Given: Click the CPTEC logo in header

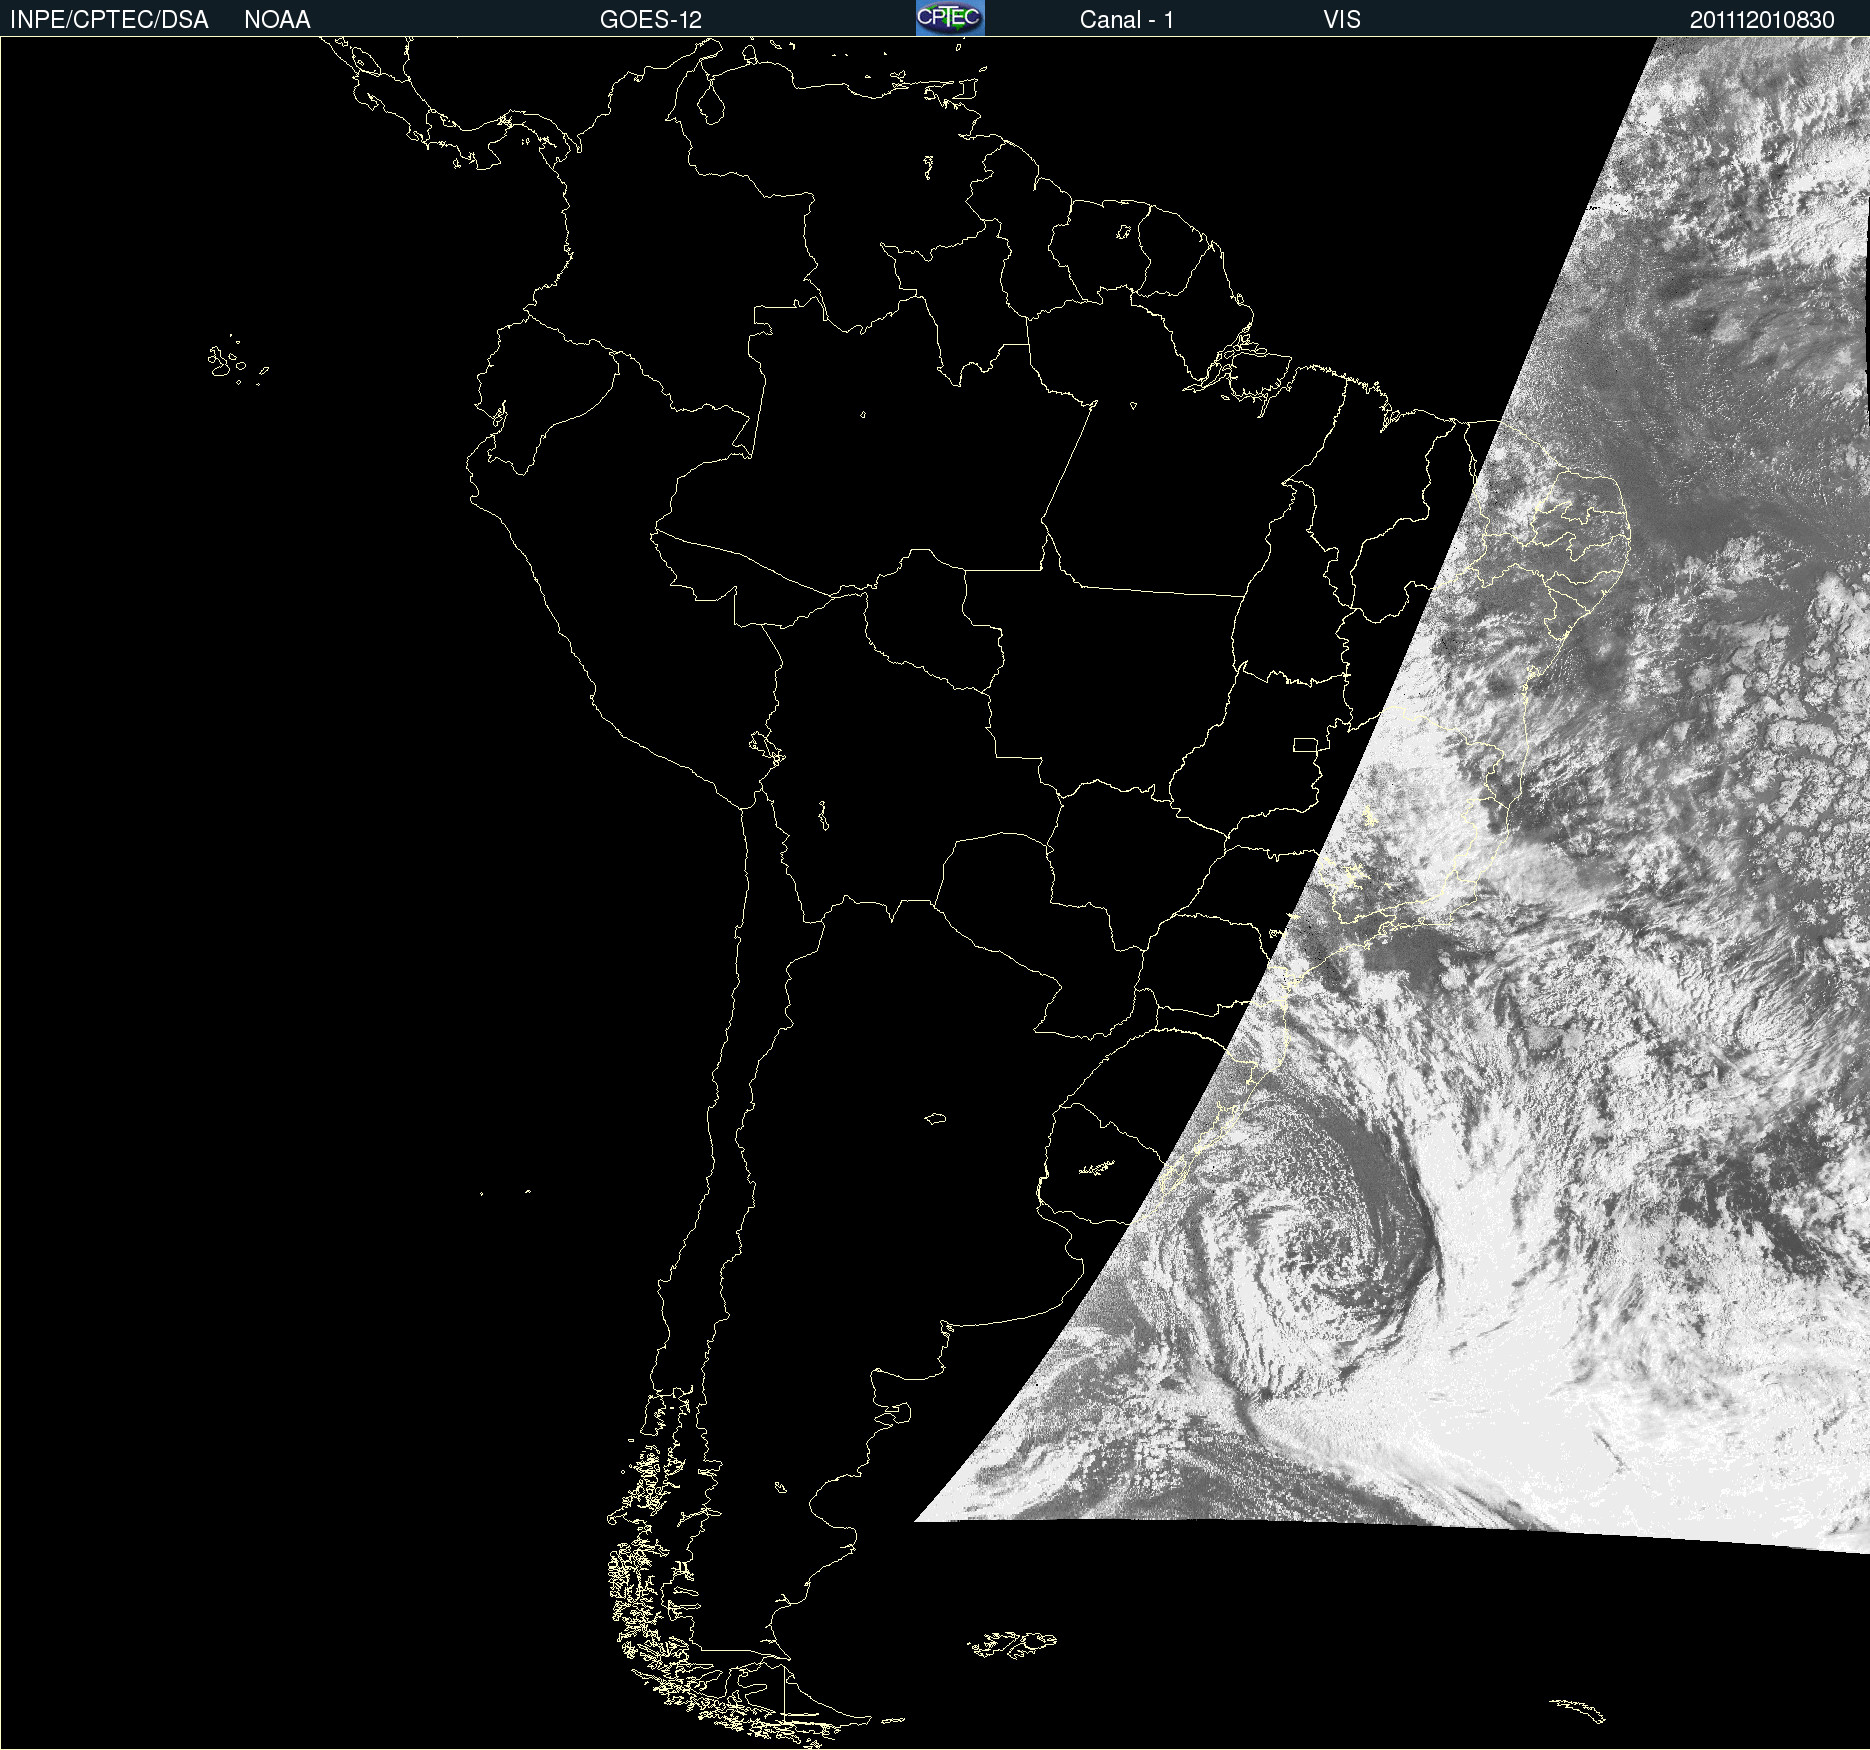Looking at the screenshot, I should (x=950, y=18).
